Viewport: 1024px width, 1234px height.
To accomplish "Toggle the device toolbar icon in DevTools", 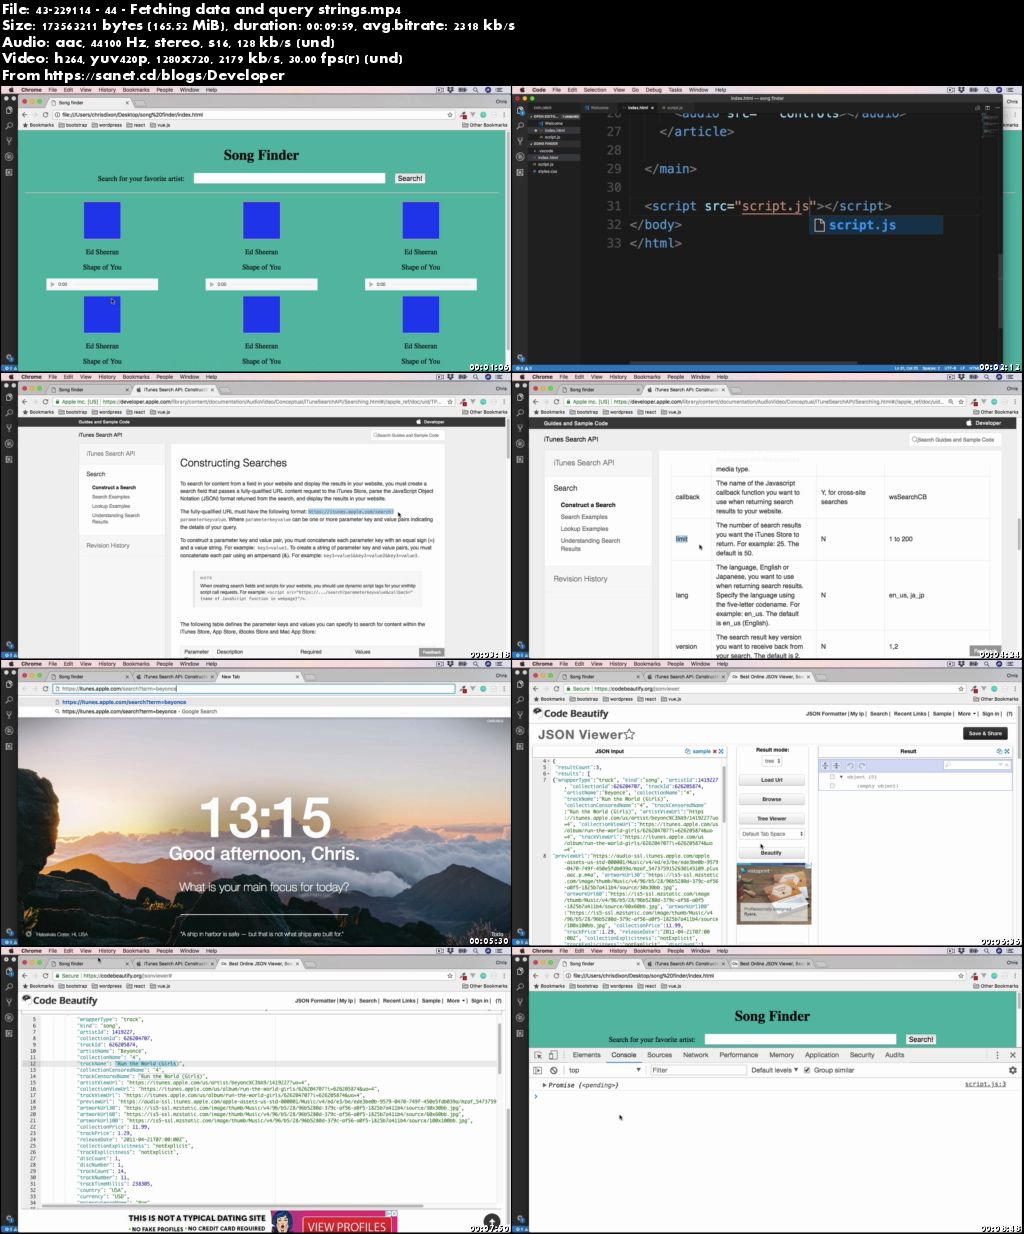I will [552, 1055].
